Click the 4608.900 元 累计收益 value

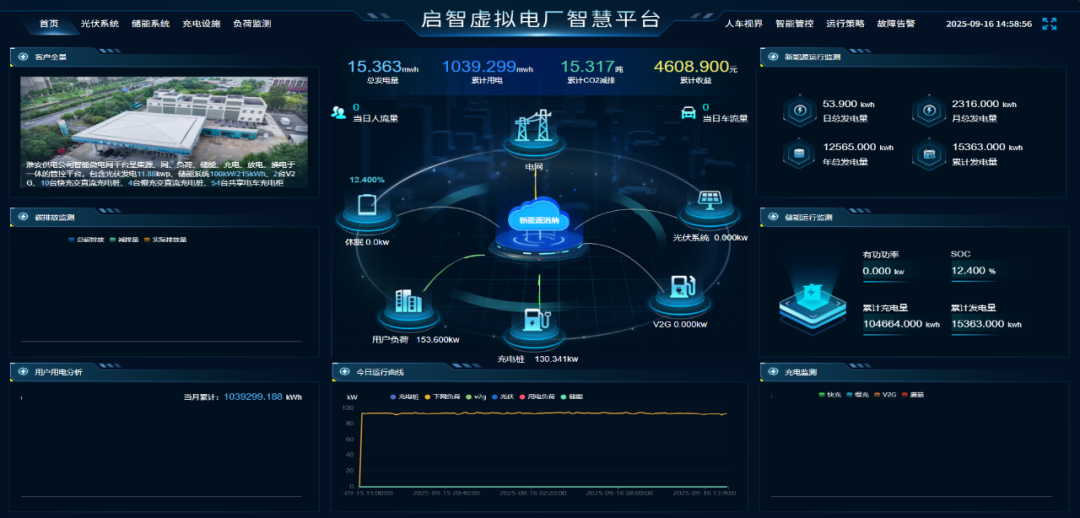[x=695, y=67]
